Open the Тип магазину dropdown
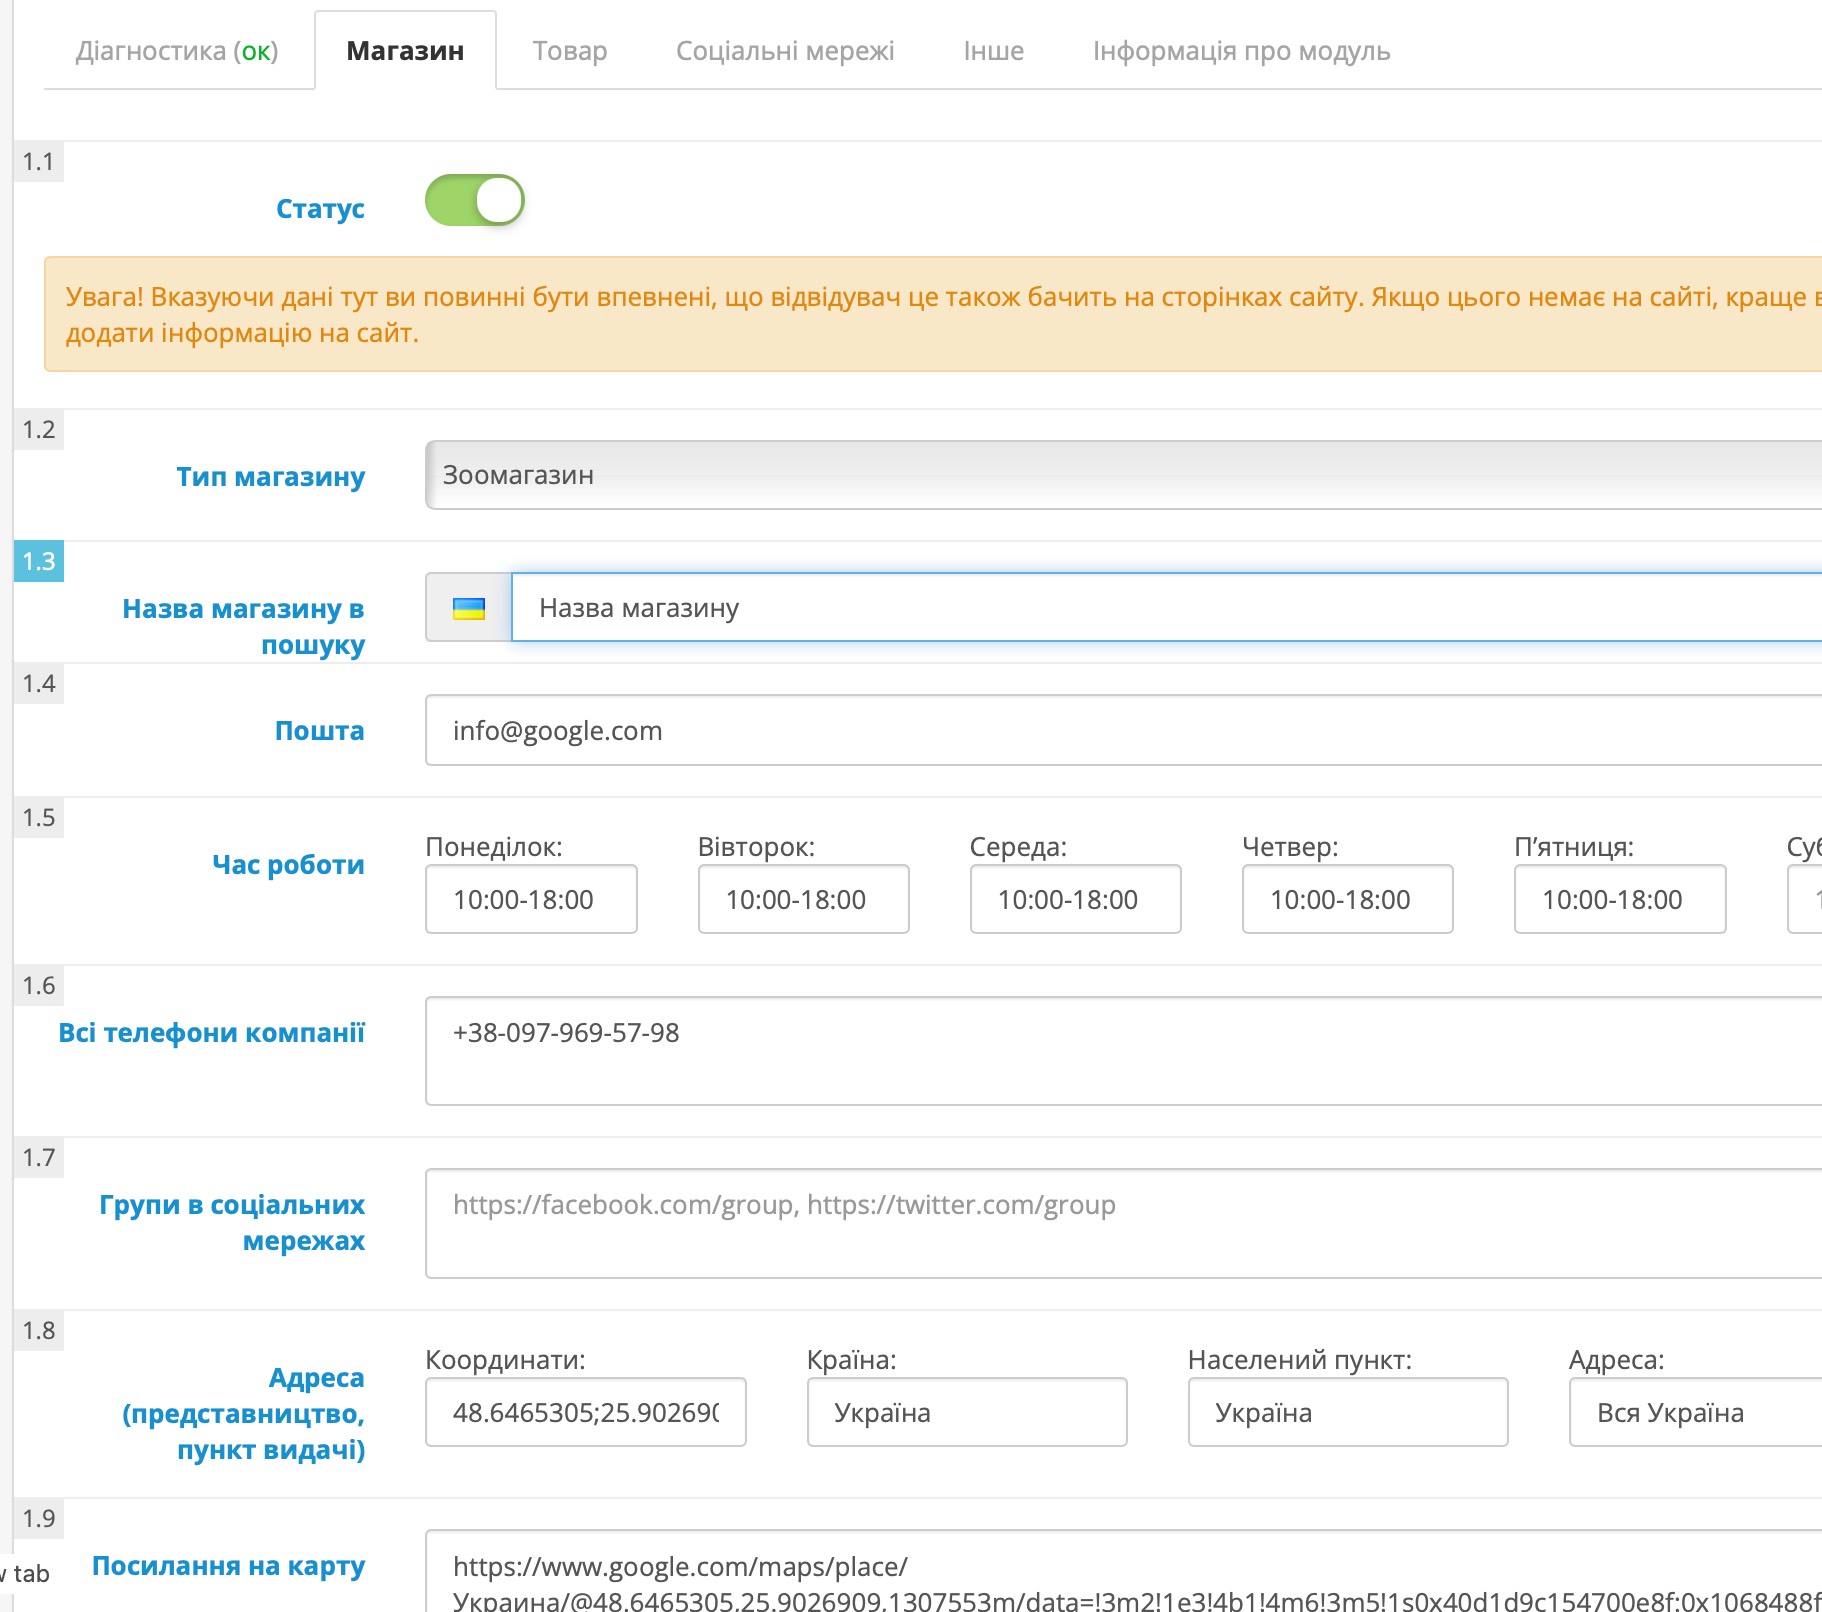The image size is (1822, 1612). coord(1123,475)
